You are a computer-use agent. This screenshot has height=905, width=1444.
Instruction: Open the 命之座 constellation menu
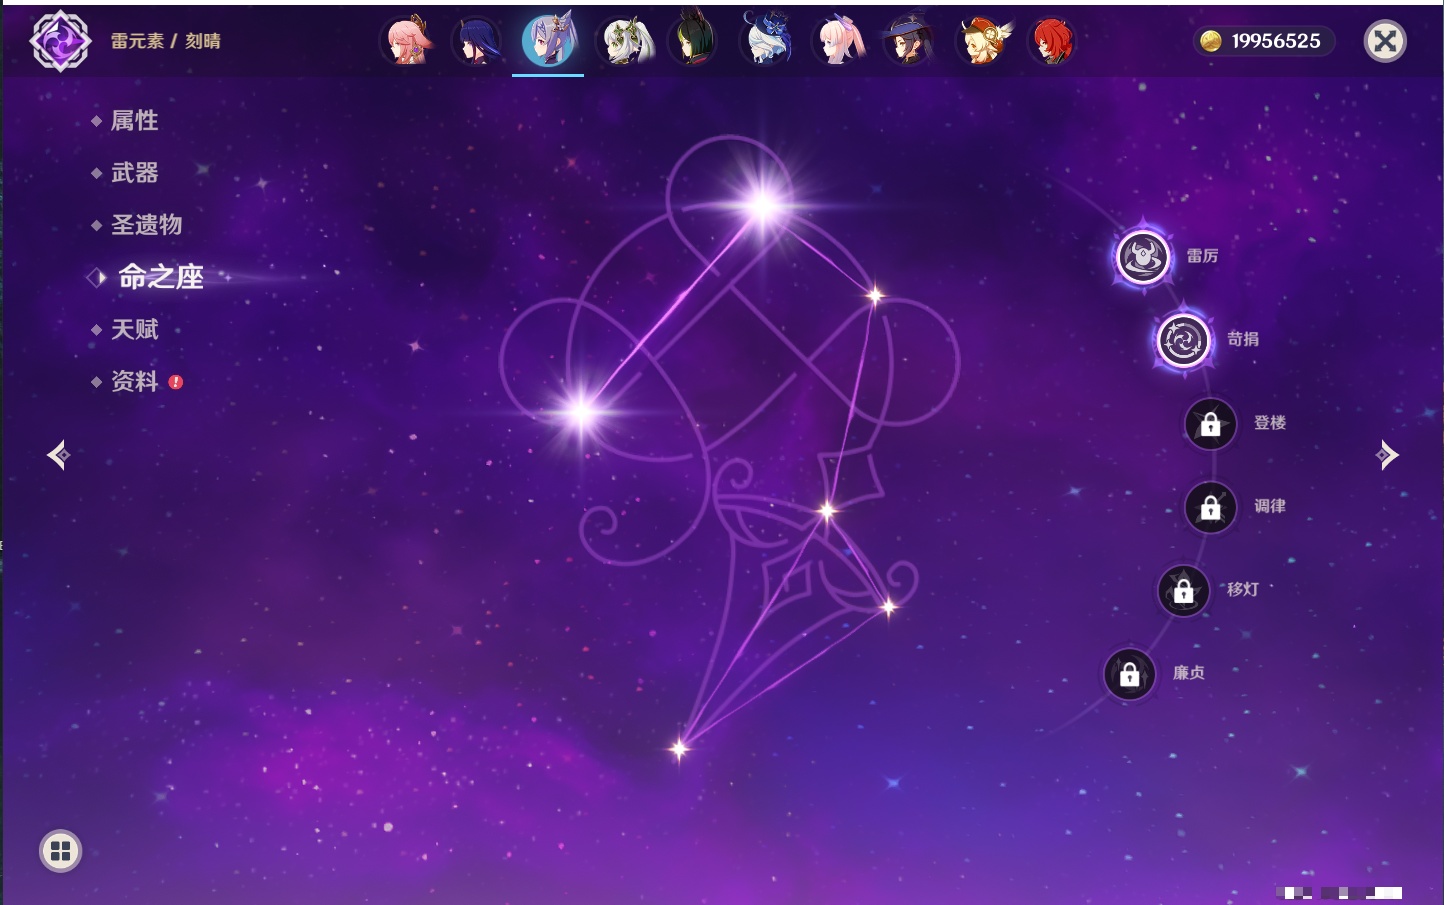click(160, 277)
